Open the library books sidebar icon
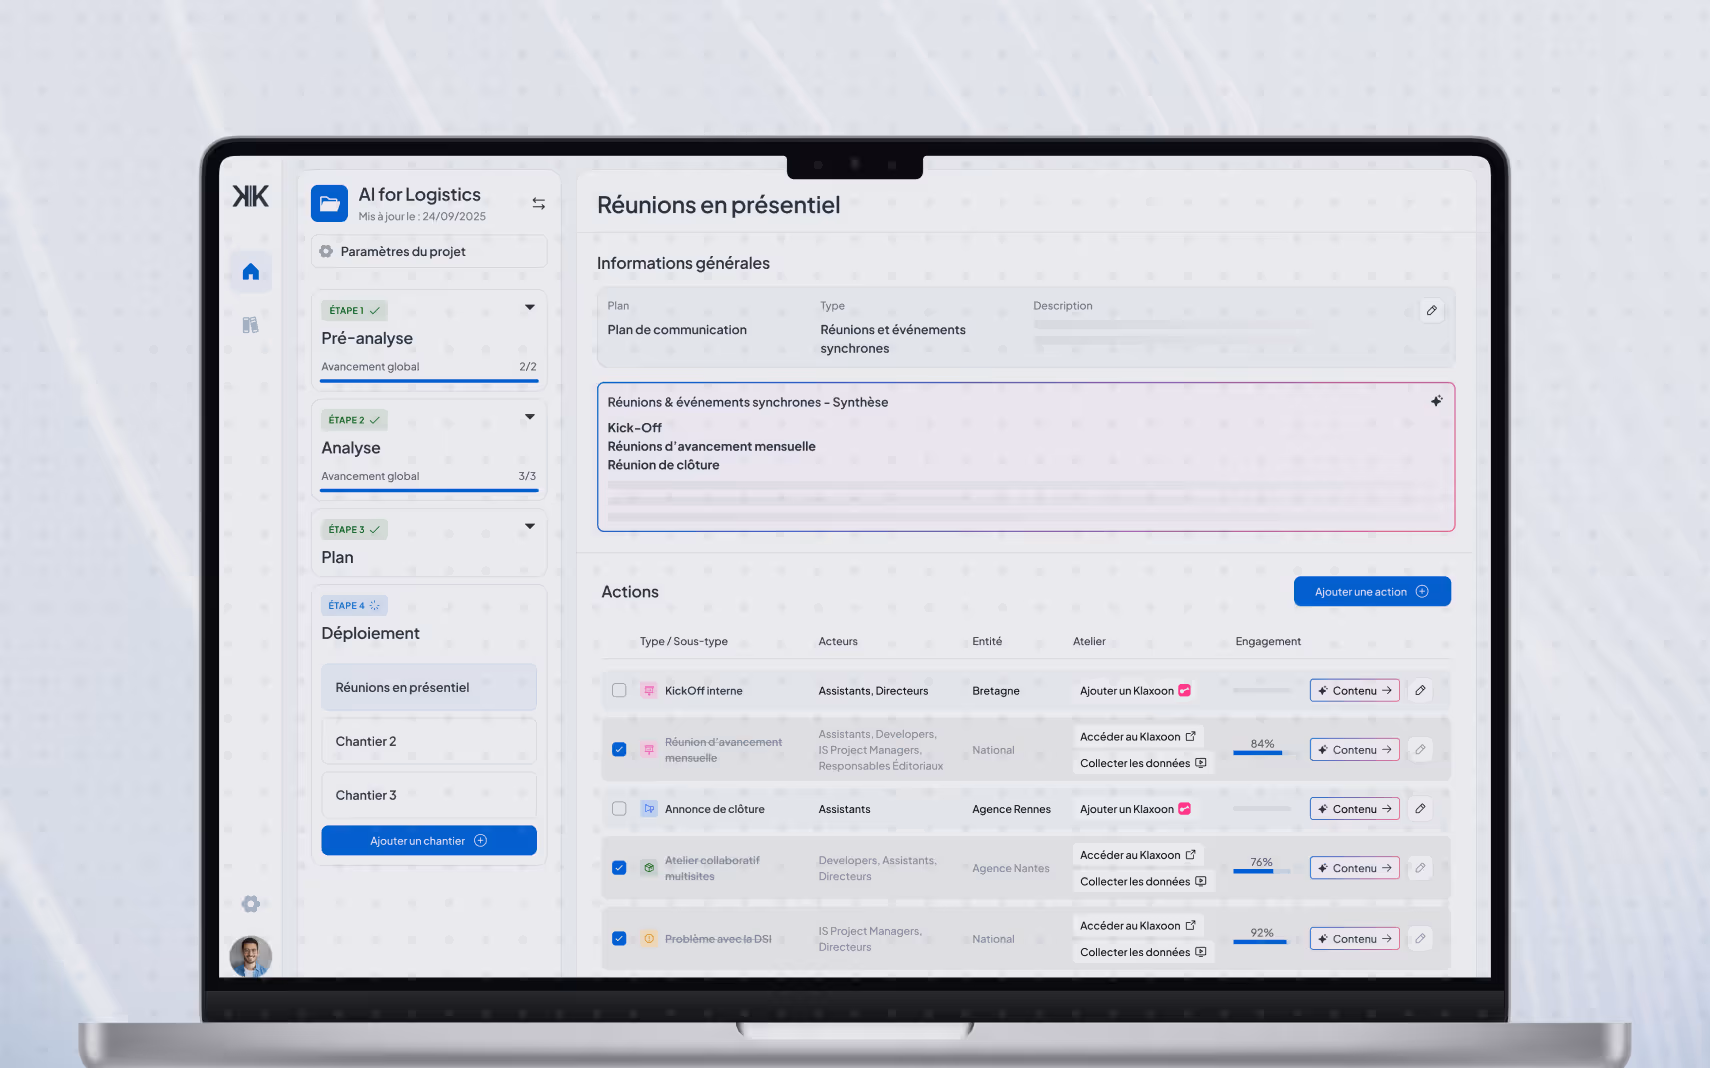 pyautogui.click(x=251, y=325)
